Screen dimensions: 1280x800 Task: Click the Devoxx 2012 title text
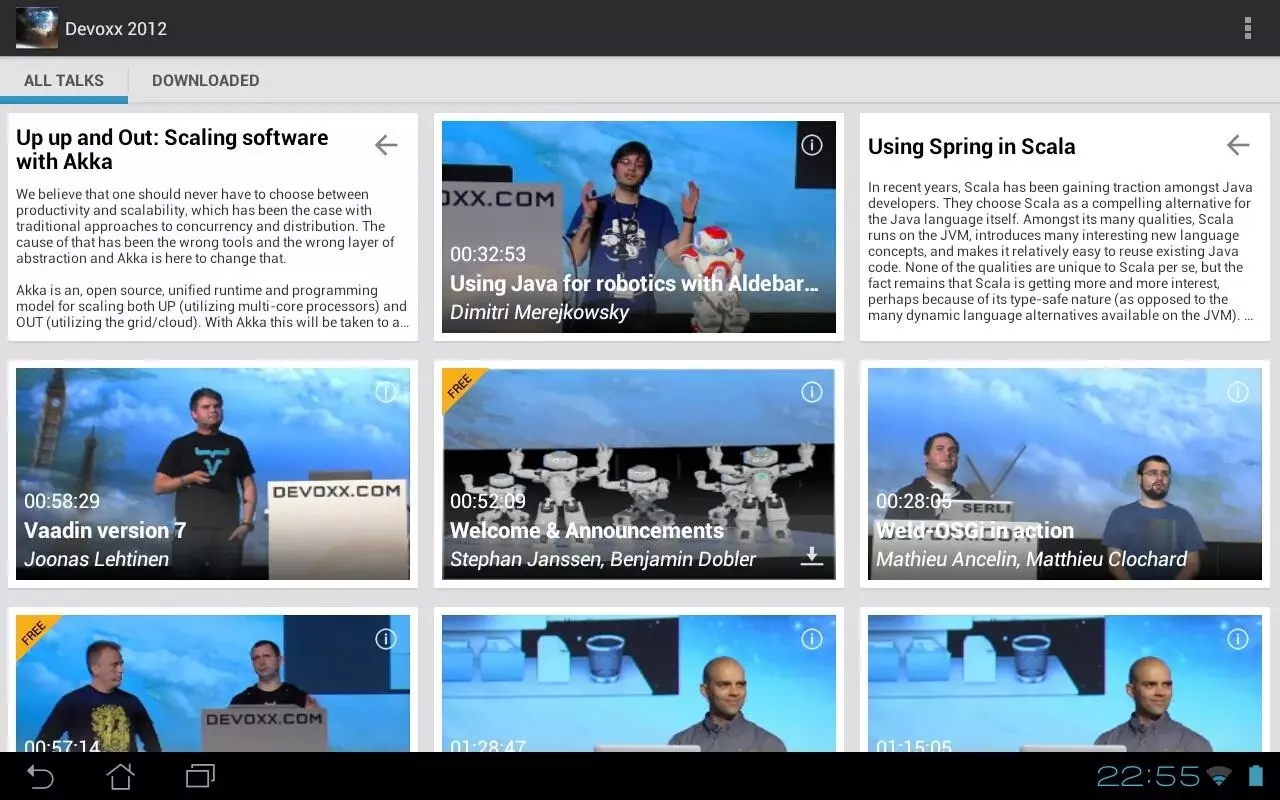point(116,28)
